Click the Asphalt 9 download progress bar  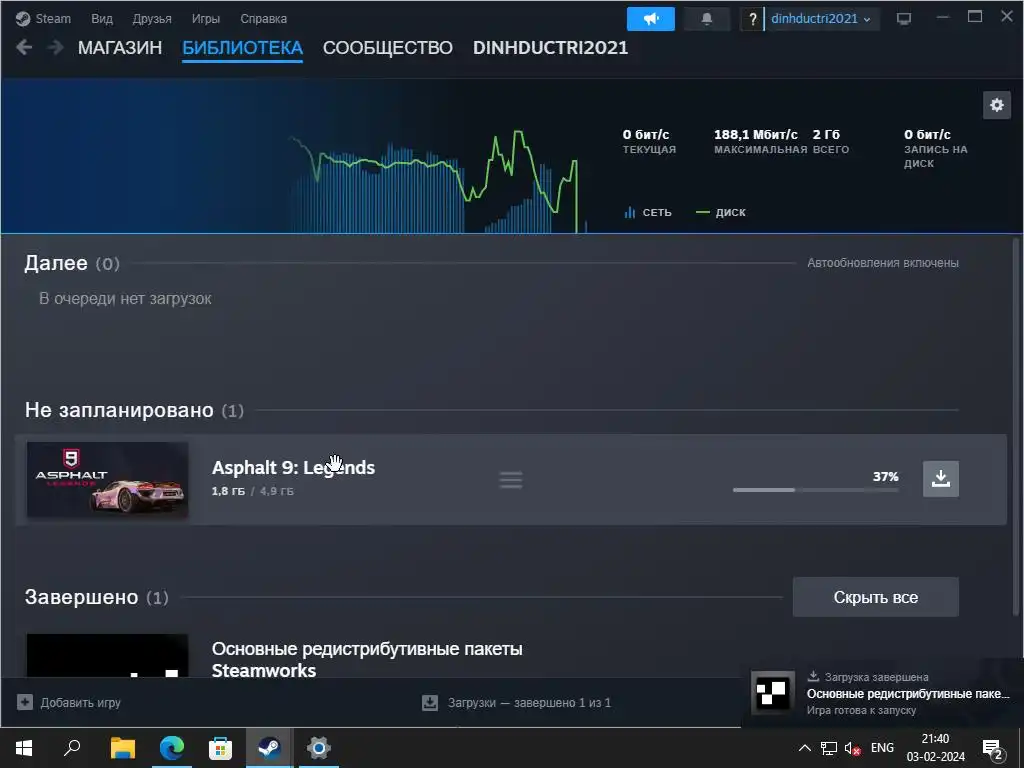(815, 490)
